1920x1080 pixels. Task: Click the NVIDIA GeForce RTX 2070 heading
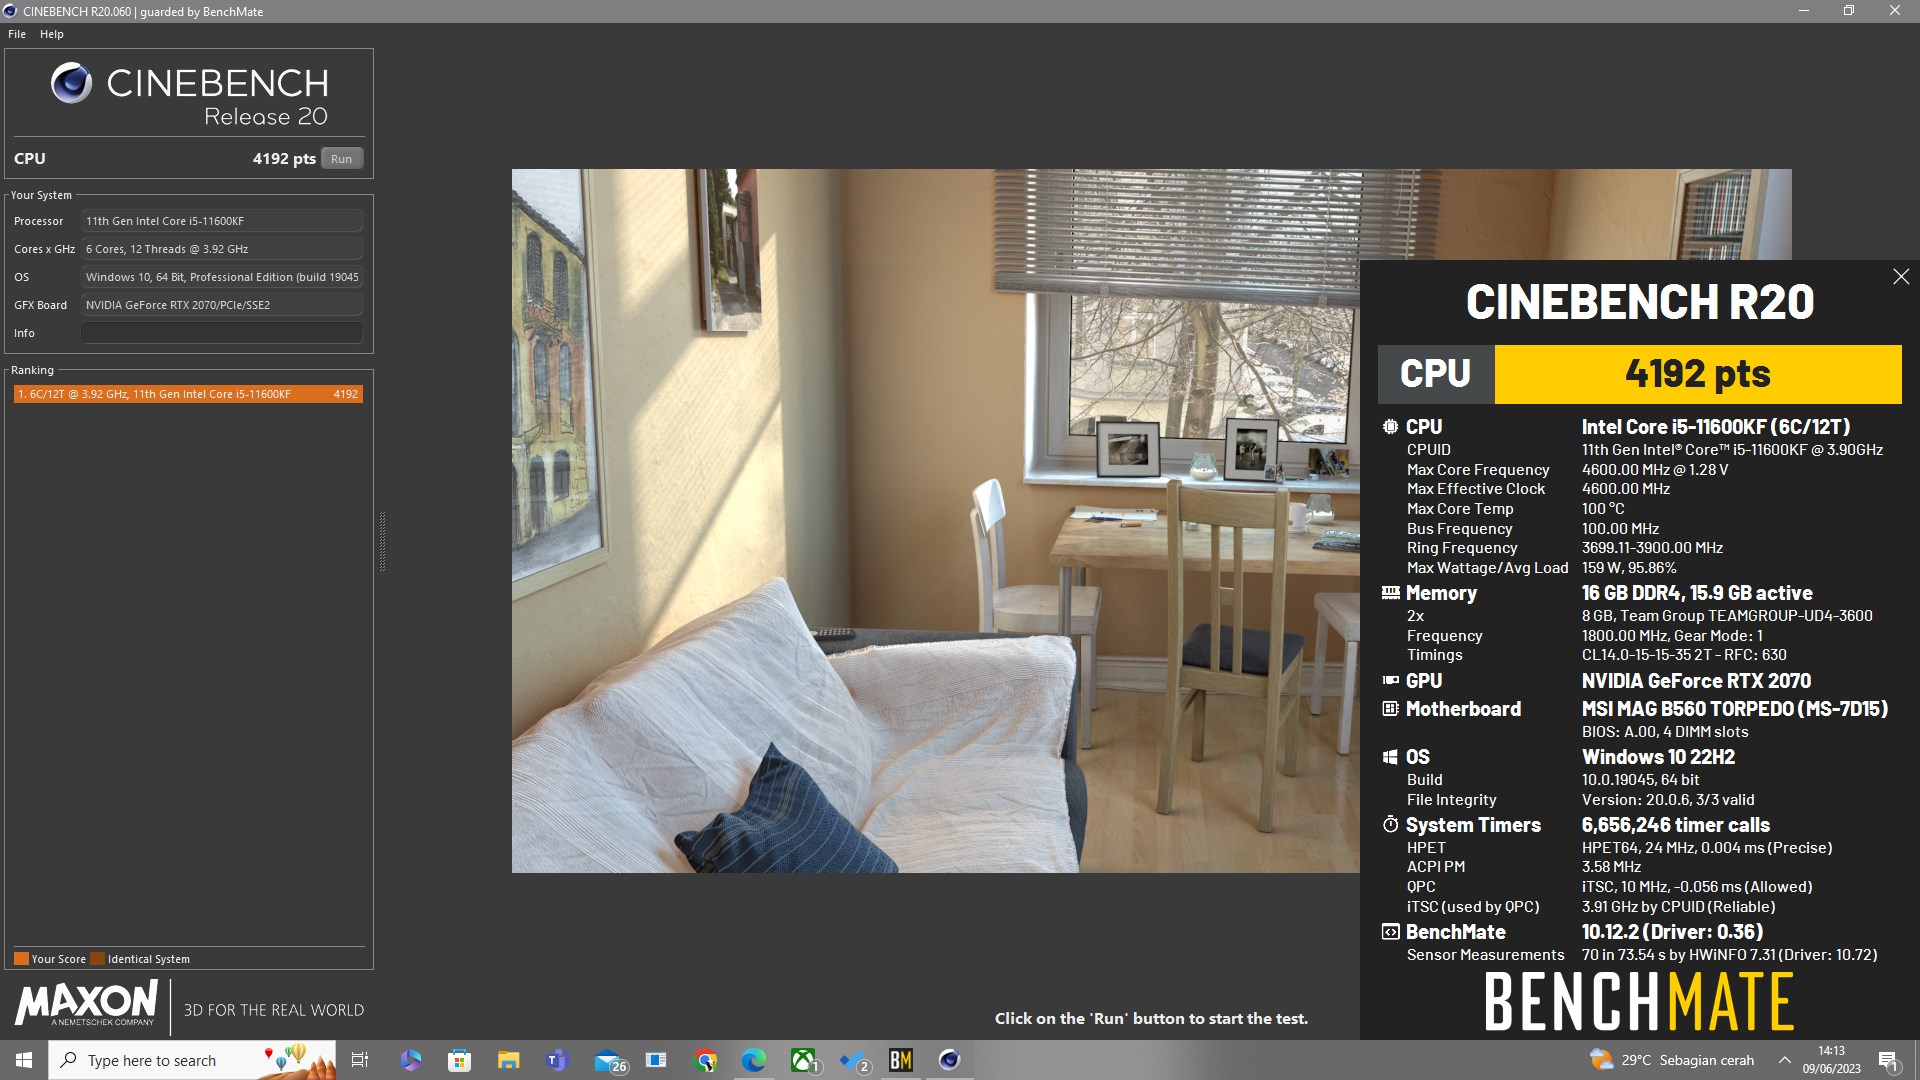(x=1696, y=681)
